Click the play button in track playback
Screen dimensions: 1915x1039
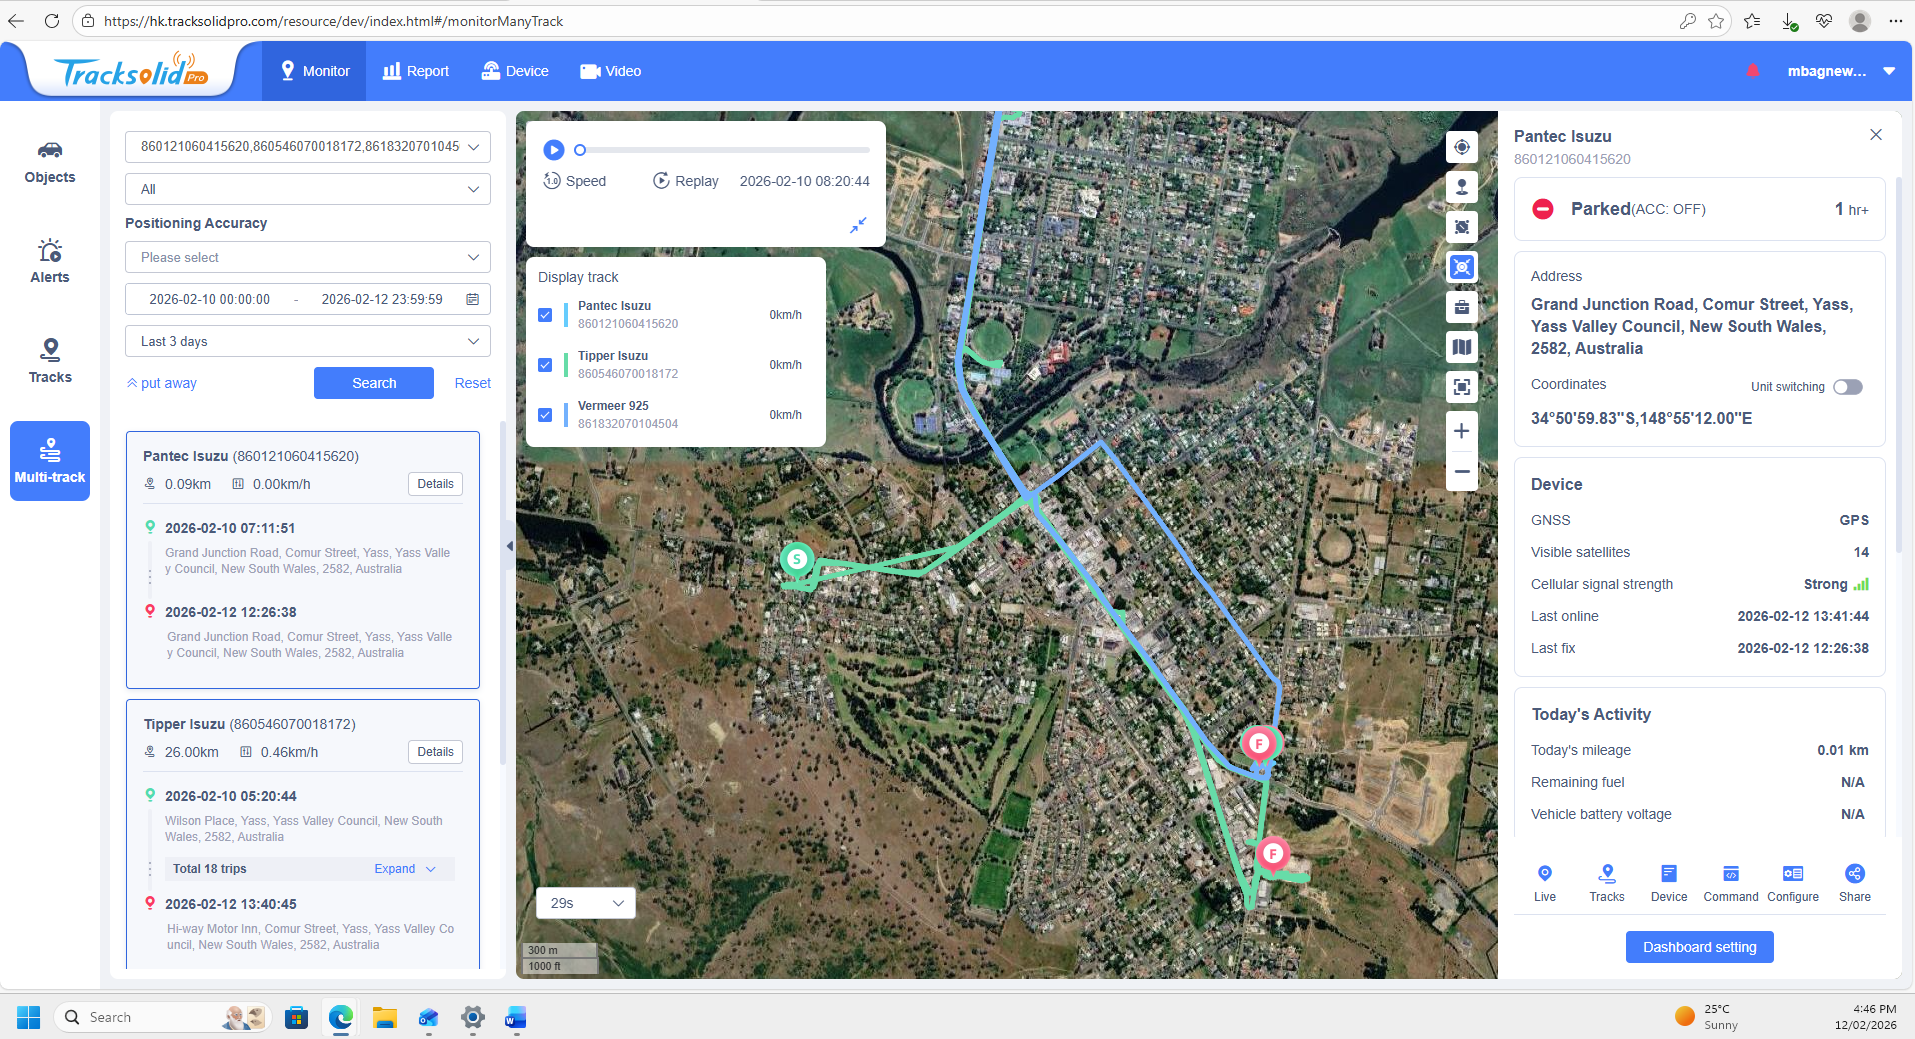tap(553, 150)
